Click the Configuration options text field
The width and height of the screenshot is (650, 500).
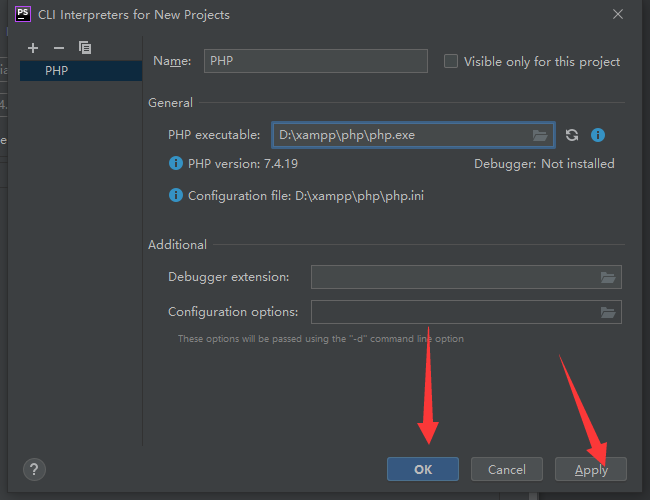(455, 312)
